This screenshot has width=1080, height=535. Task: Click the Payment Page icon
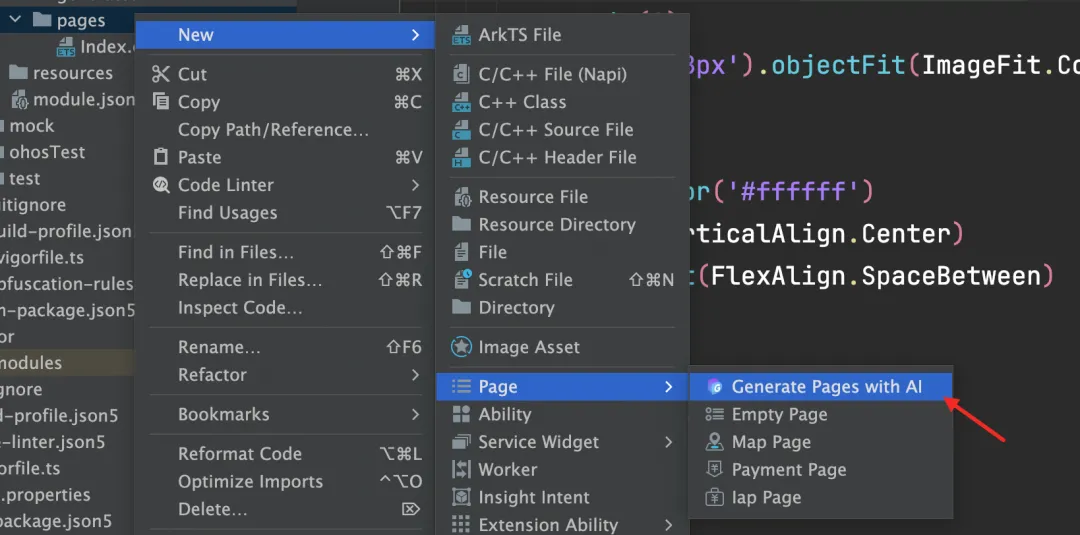pyautogui.click(x=714, y=470)
